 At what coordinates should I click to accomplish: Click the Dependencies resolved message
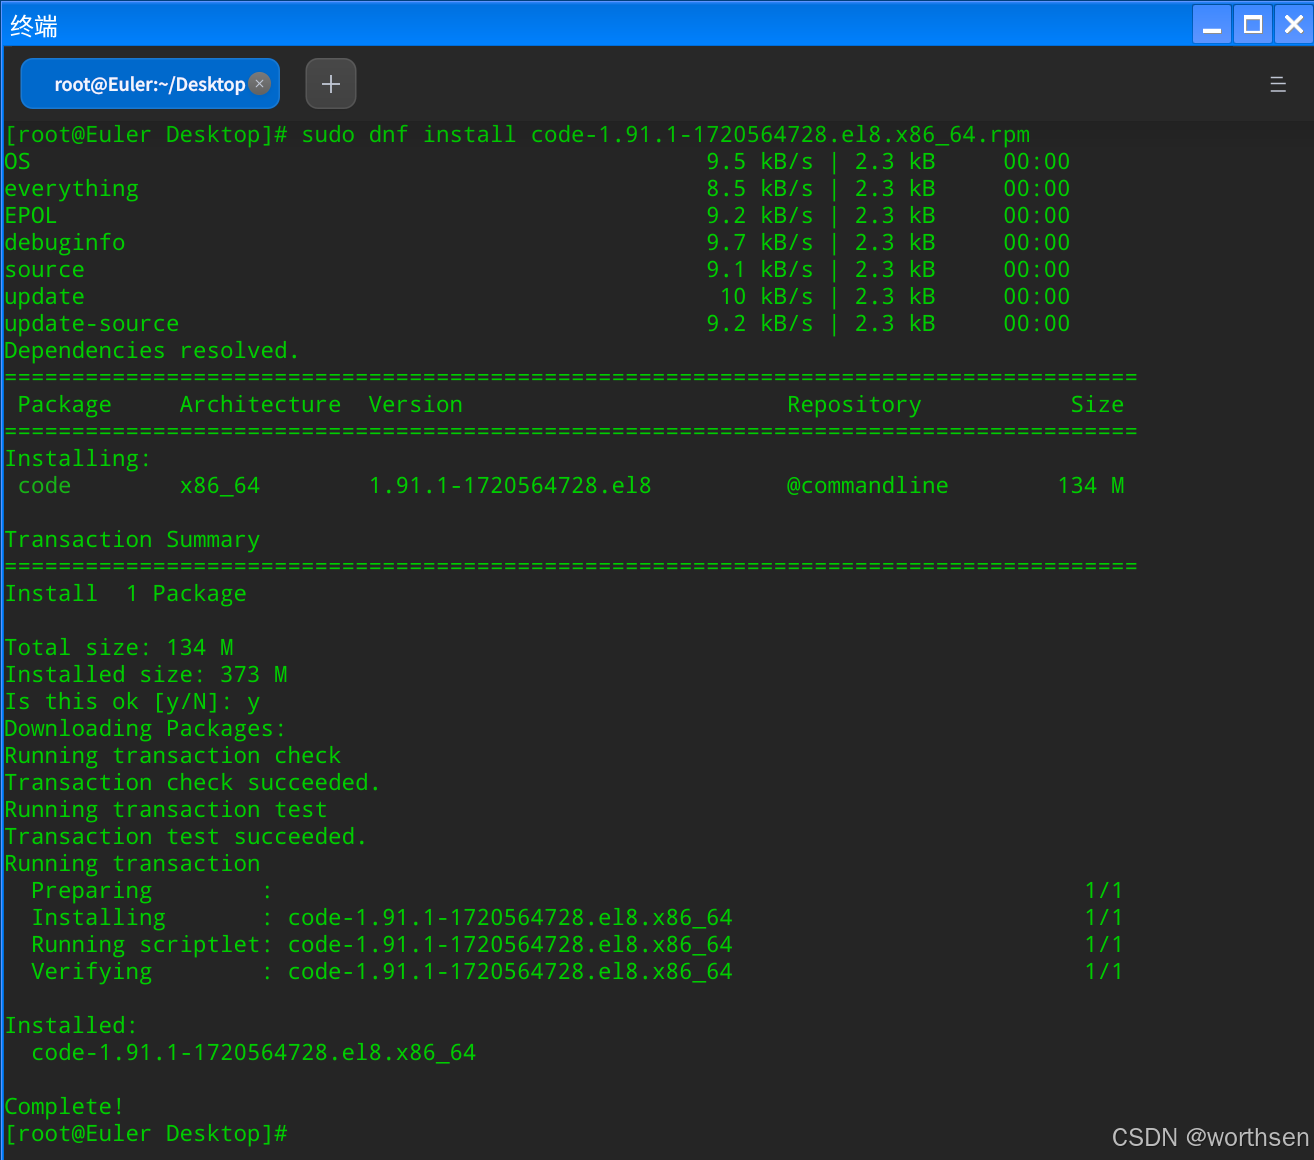(151, 350)
